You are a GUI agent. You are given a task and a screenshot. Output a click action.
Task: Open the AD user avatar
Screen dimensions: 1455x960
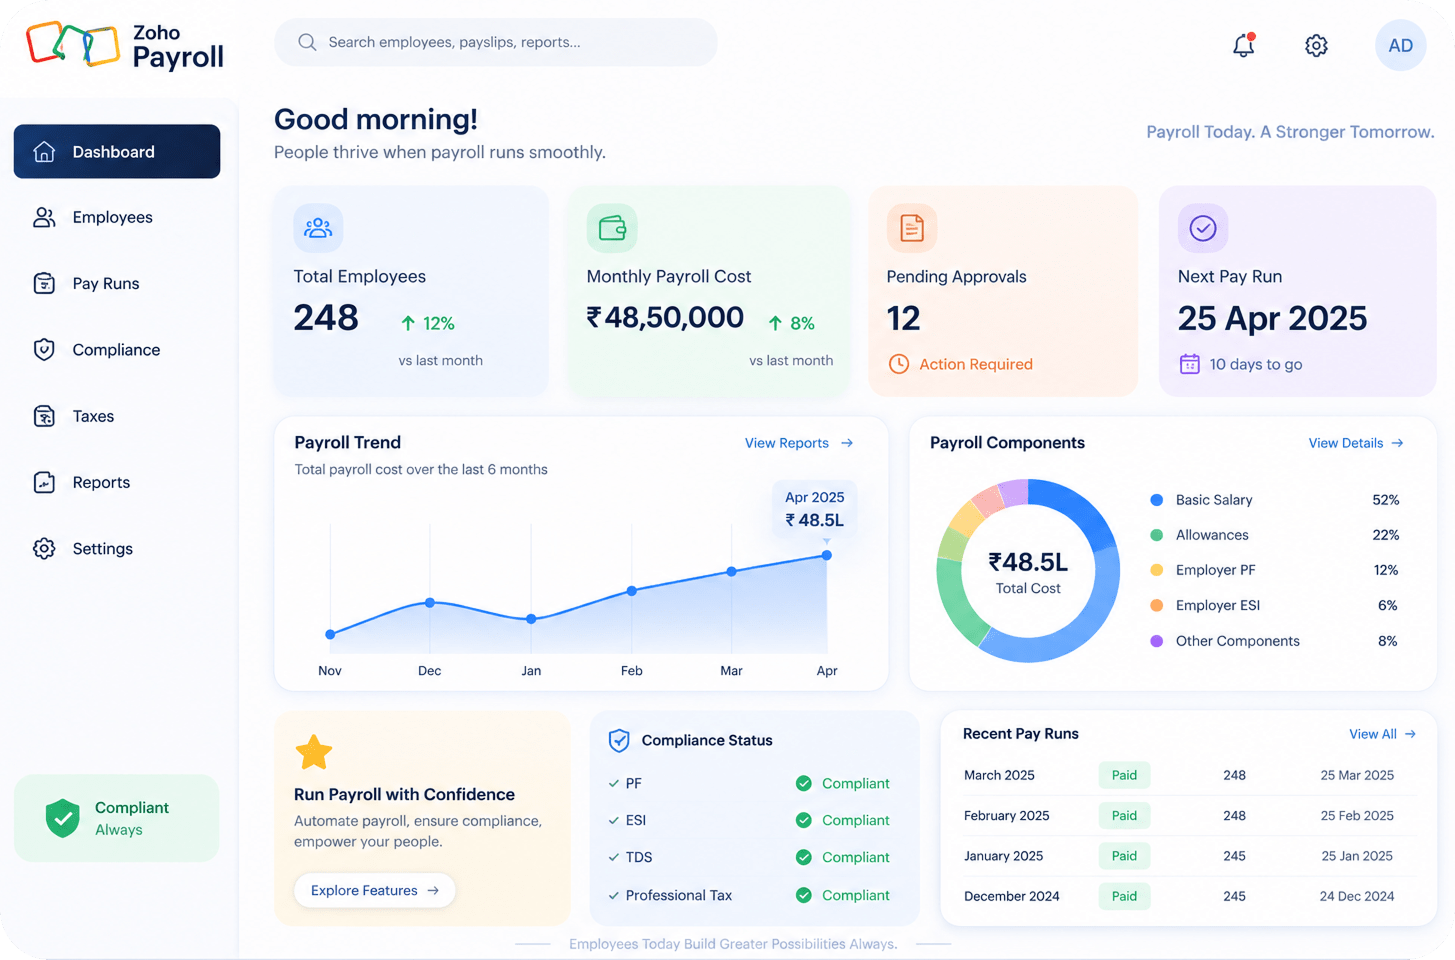pyautogui.click(x=1400, y=45)
